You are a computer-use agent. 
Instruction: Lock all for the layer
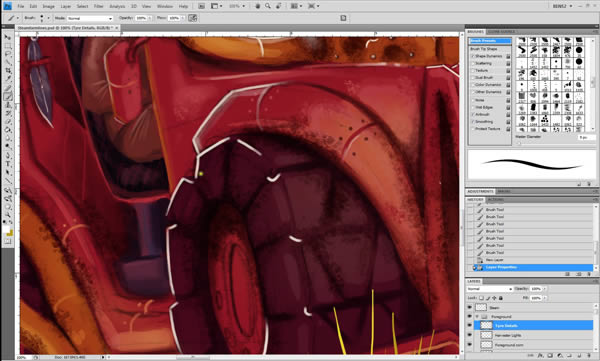click(501, 298)
